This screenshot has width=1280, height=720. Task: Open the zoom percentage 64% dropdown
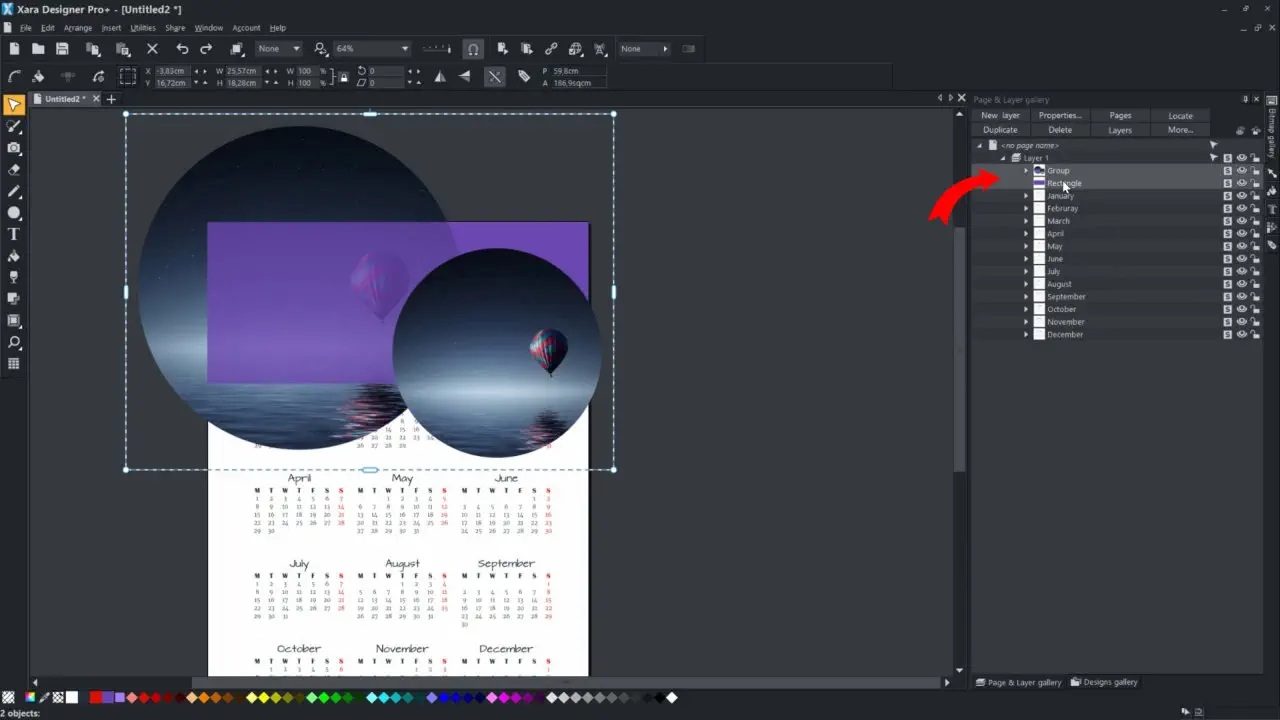[x=405, y=49]
